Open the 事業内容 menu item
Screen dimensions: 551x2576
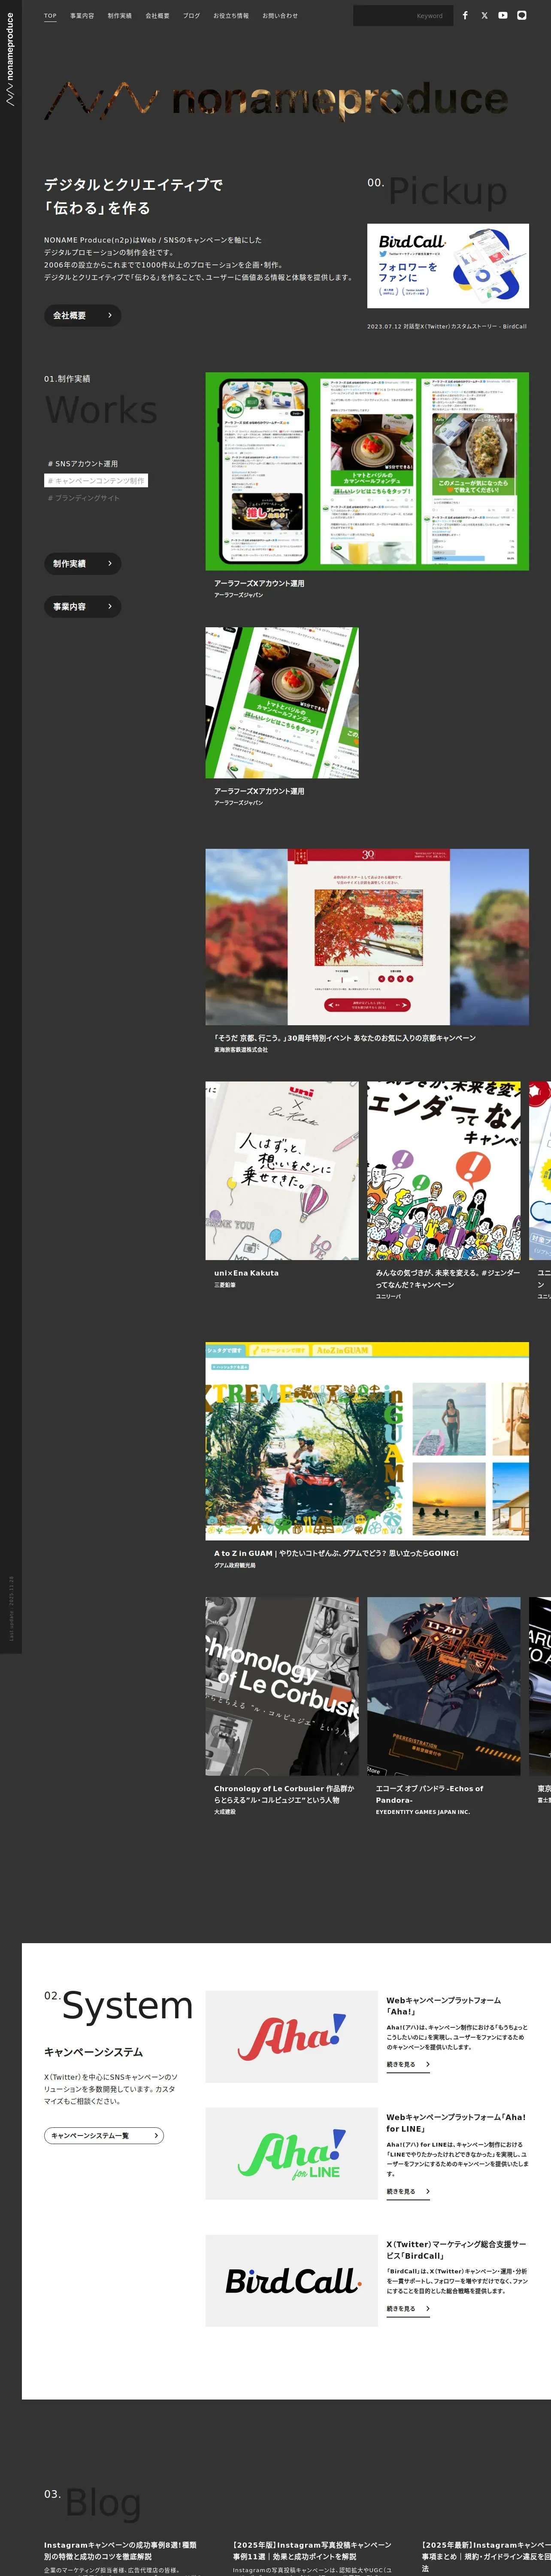[82, 16]
